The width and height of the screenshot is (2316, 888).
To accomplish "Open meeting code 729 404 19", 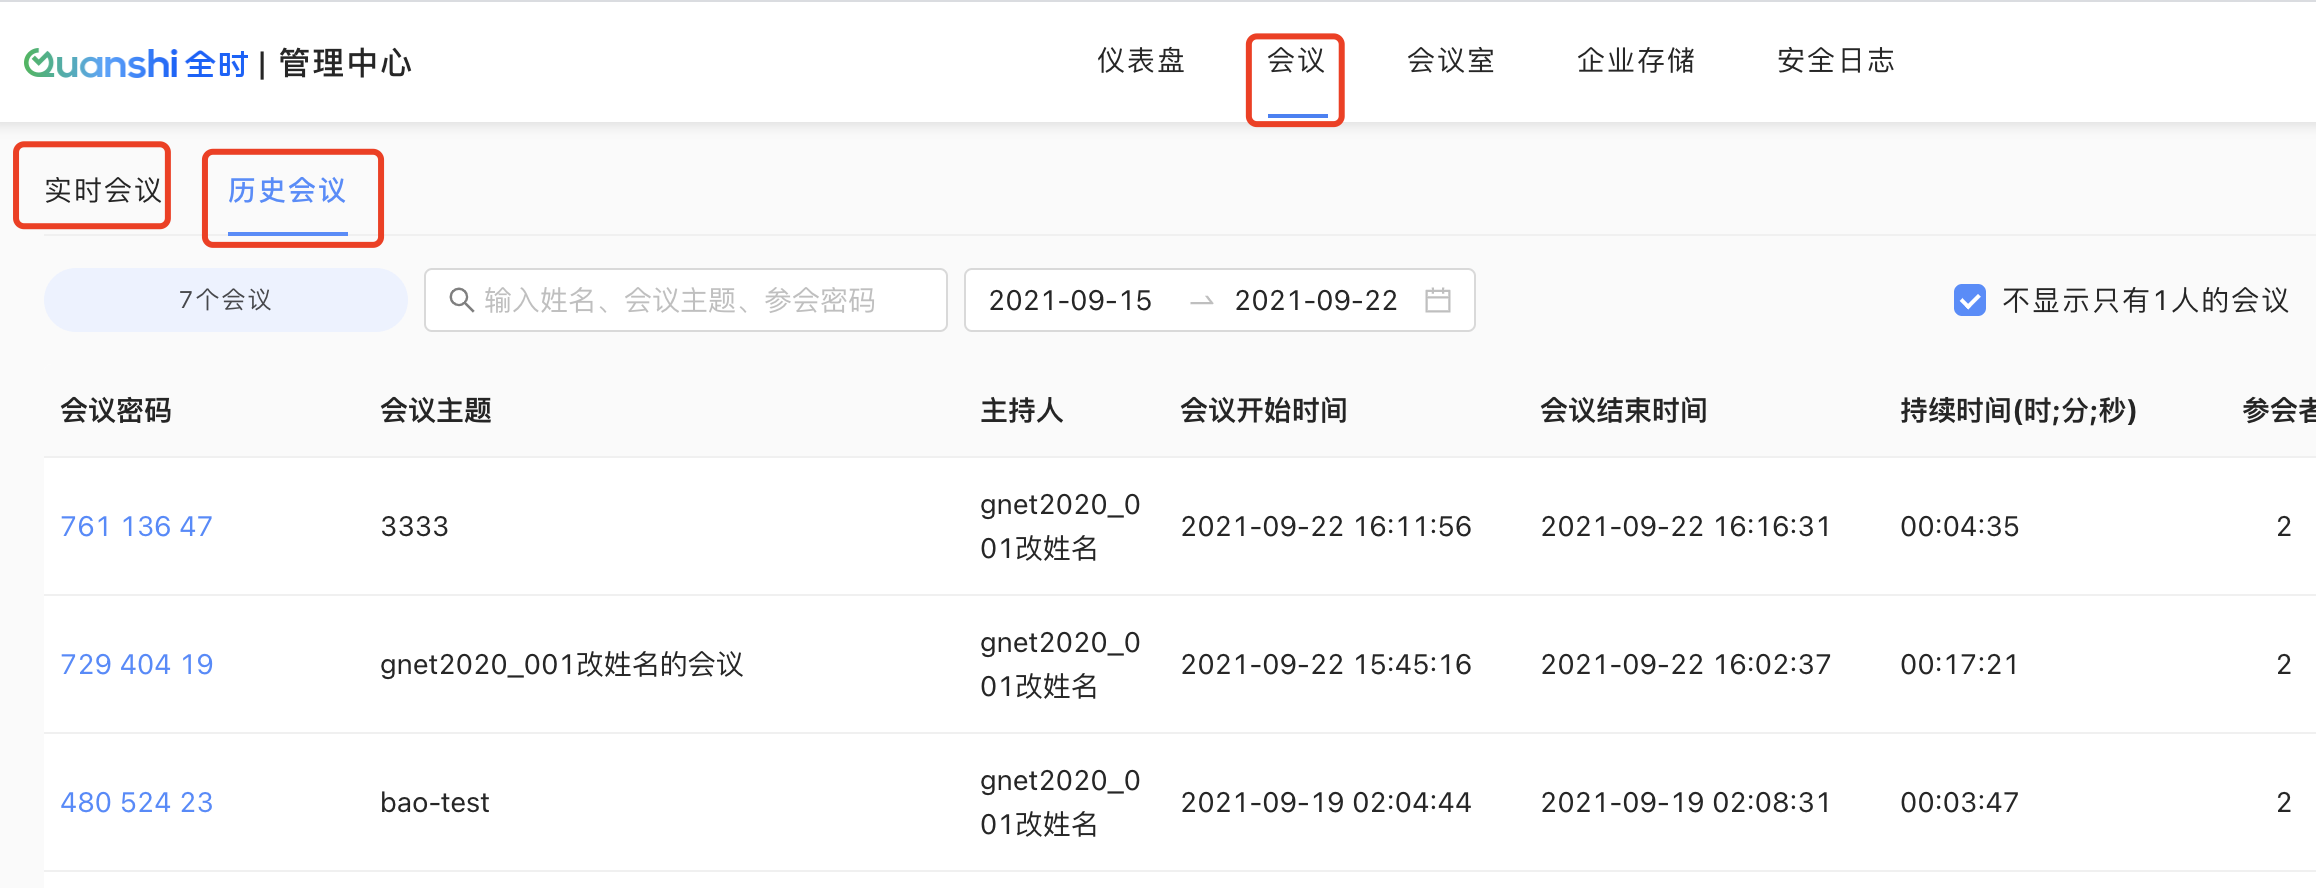I will click(137, 664).
